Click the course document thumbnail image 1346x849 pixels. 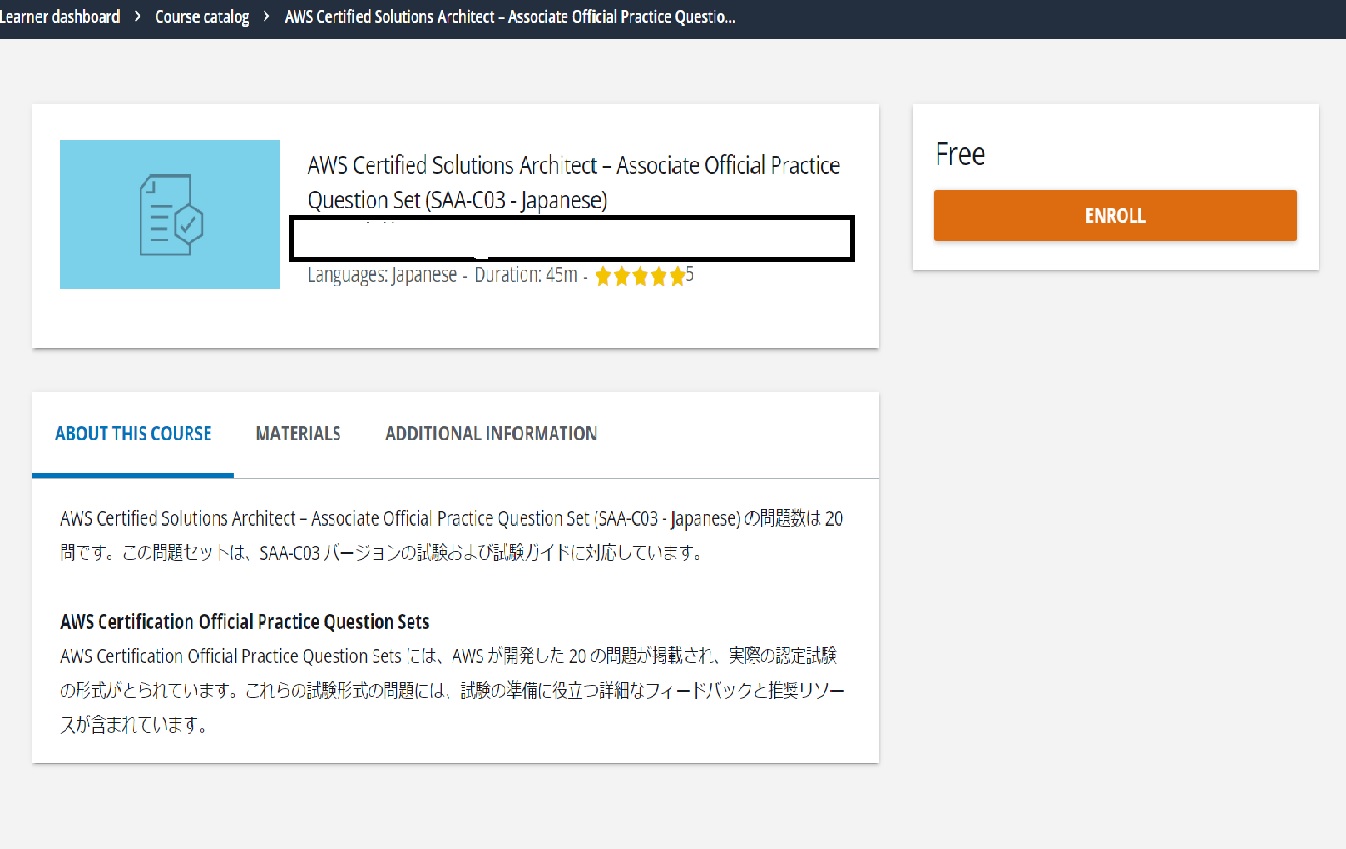click(170, 214)
